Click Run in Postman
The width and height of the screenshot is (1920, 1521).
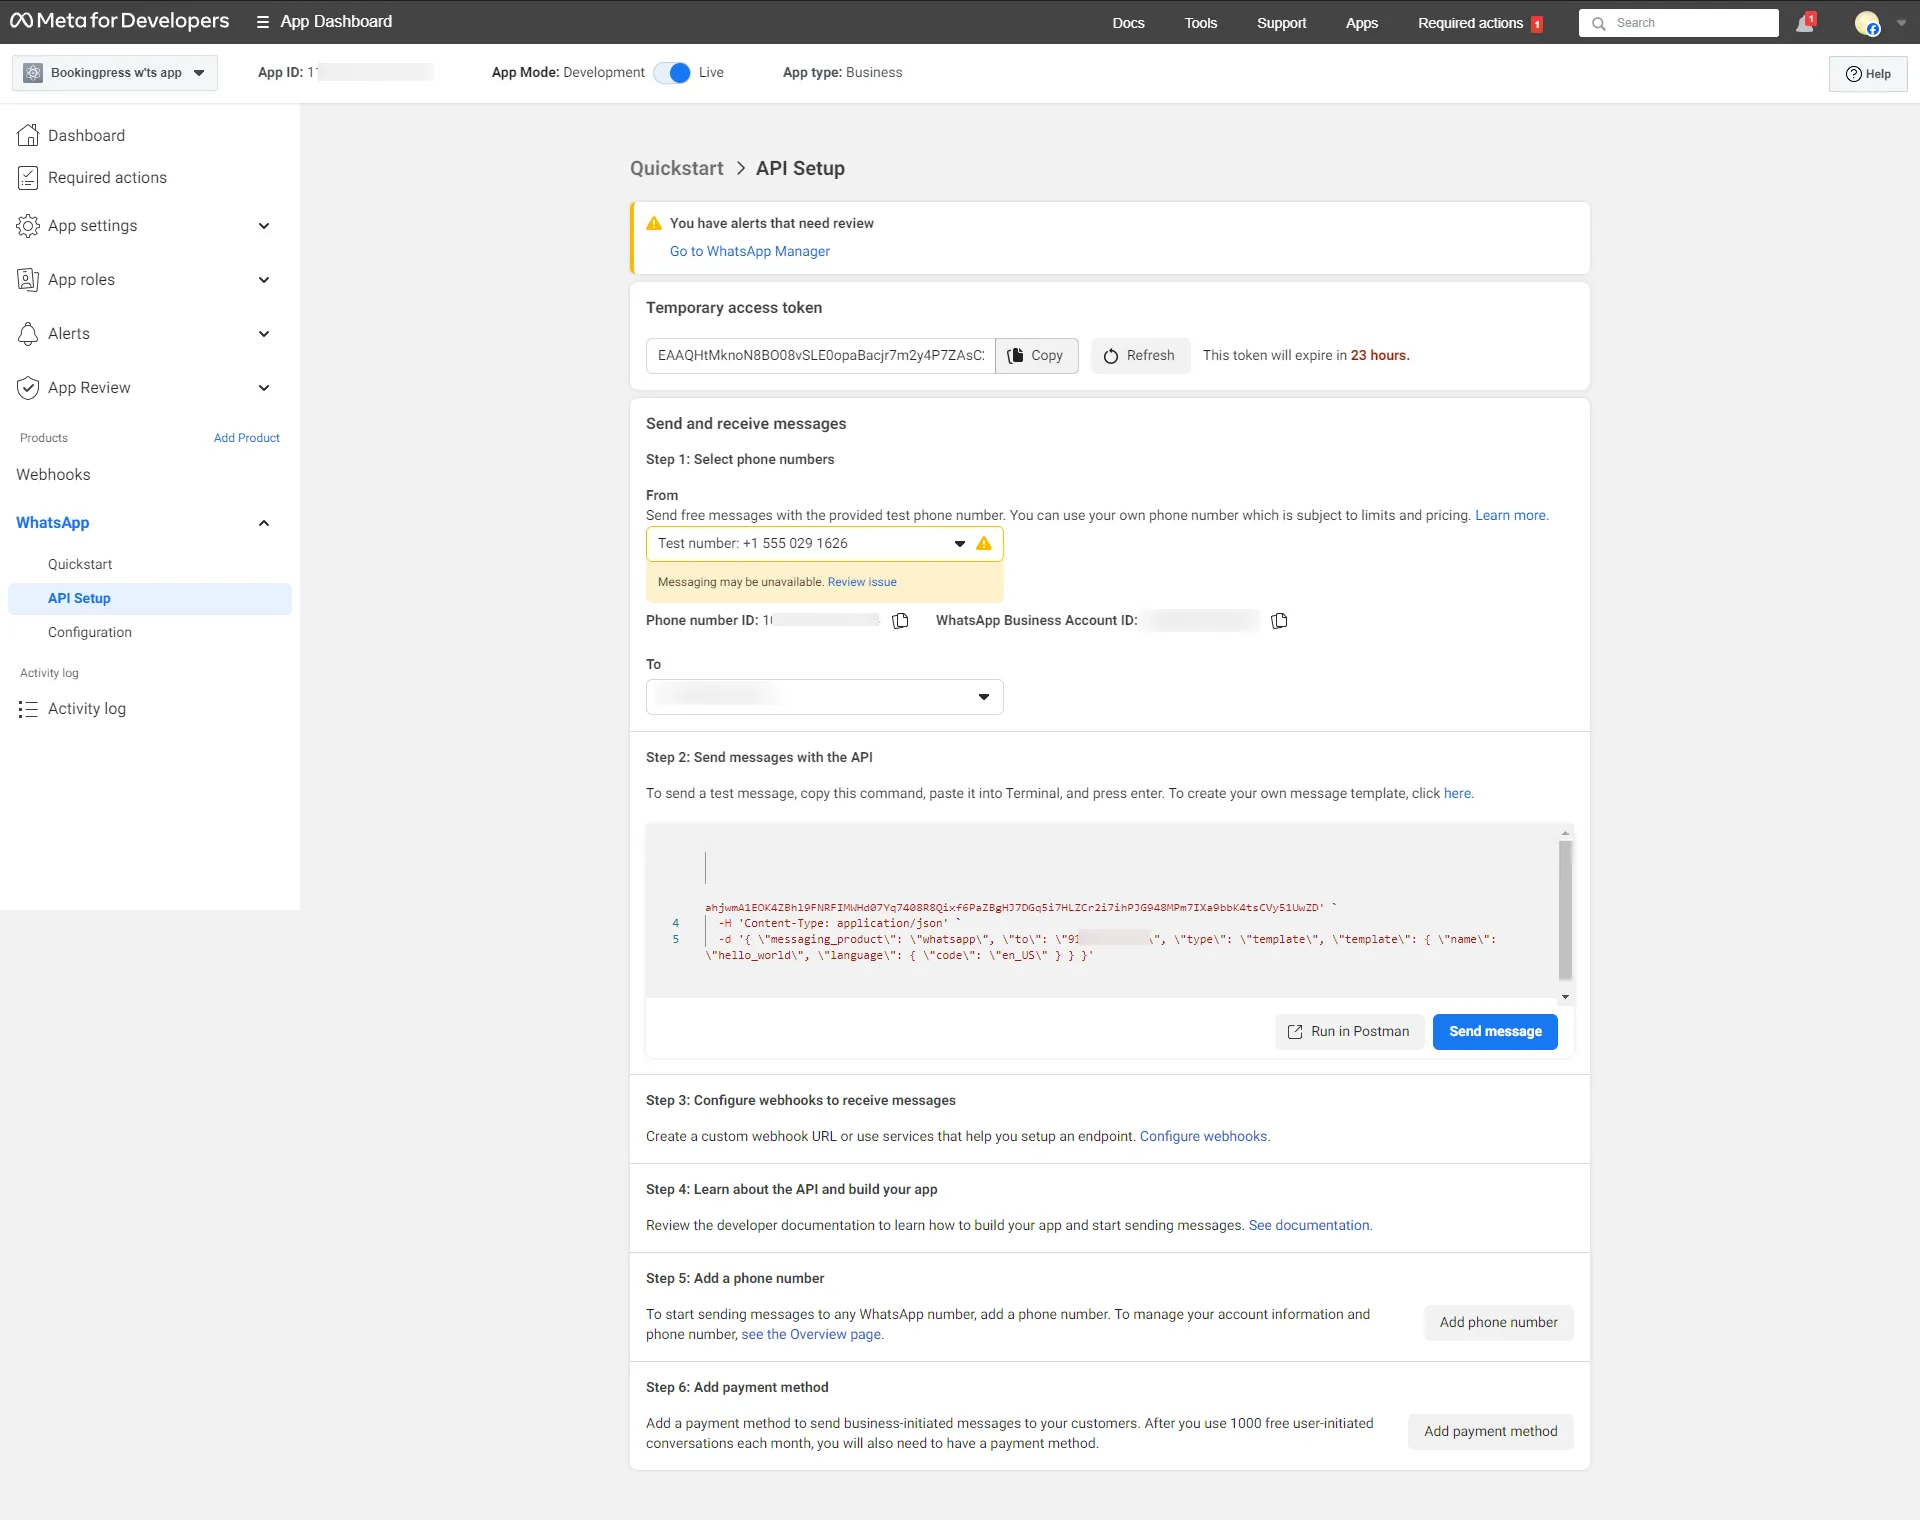1349,1032
